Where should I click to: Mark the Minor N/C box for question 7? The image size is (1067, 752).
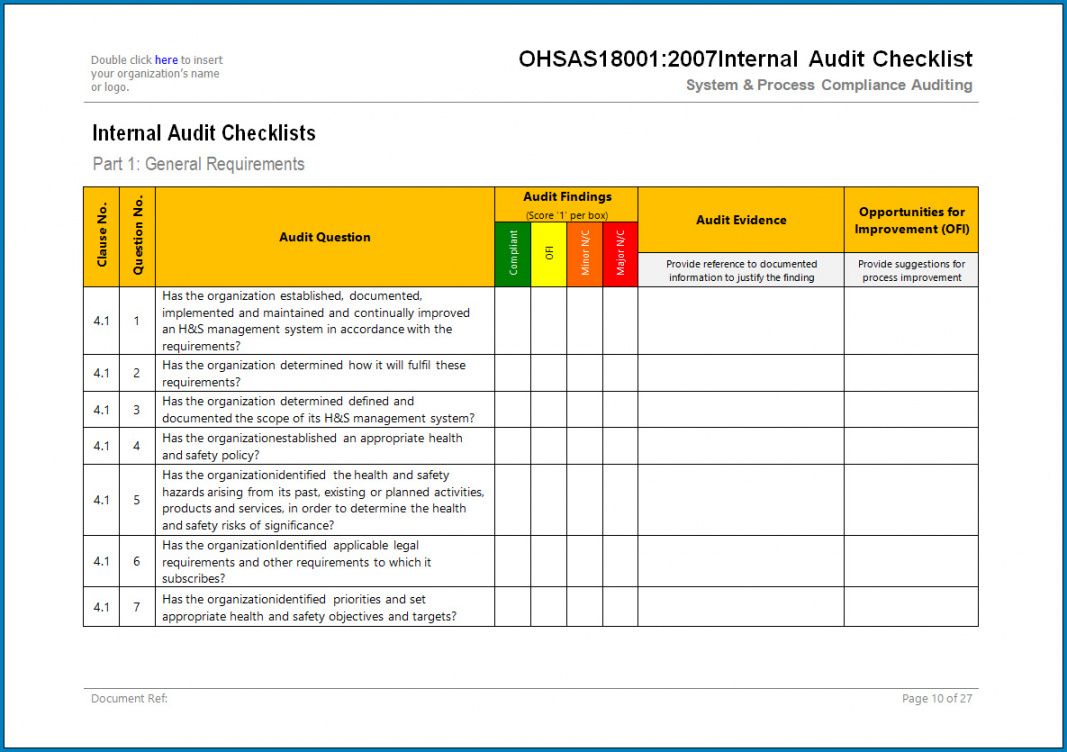click(584, 606)
